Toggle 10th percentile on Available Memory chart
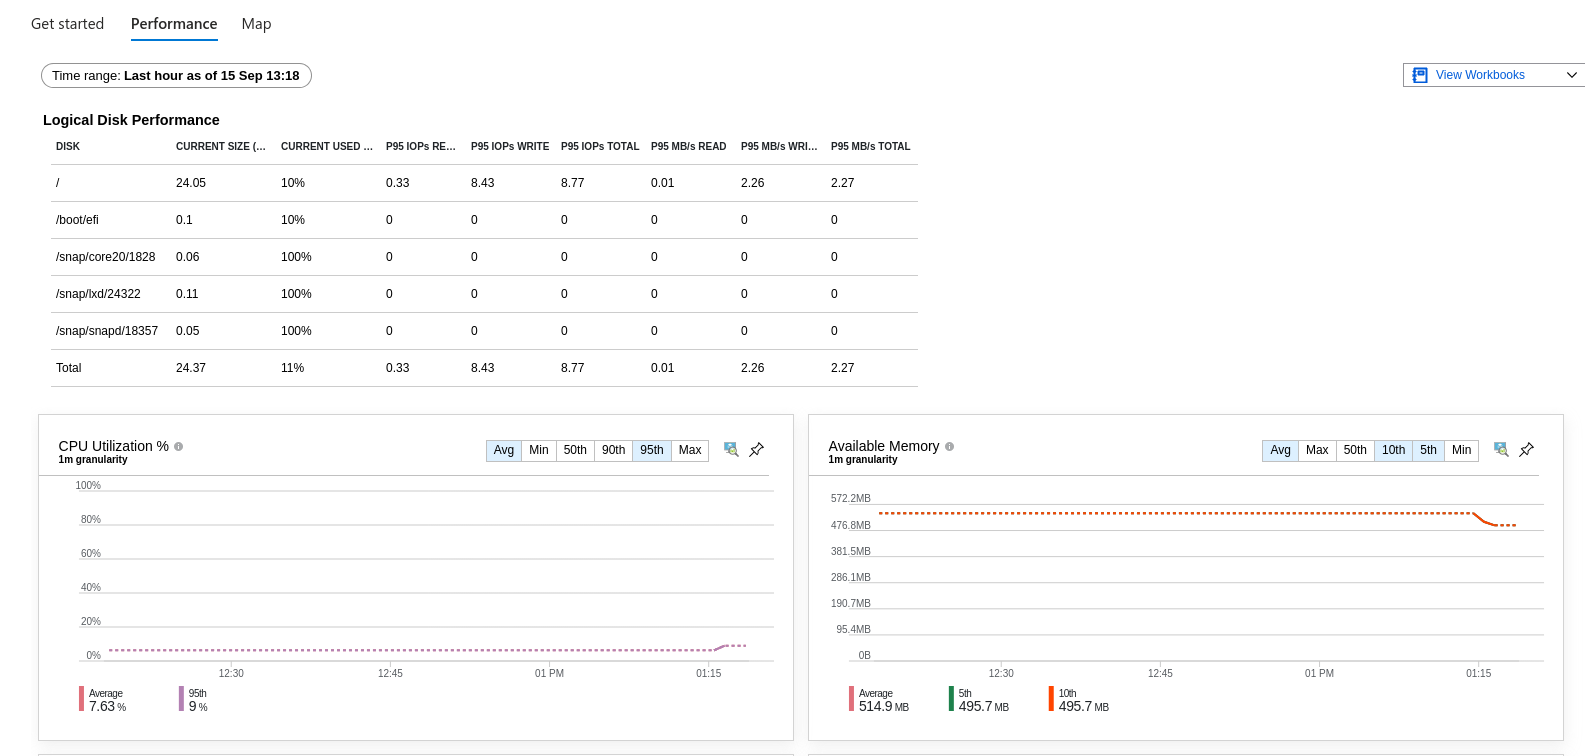The image size is (1585, 756). (1393, 451)
